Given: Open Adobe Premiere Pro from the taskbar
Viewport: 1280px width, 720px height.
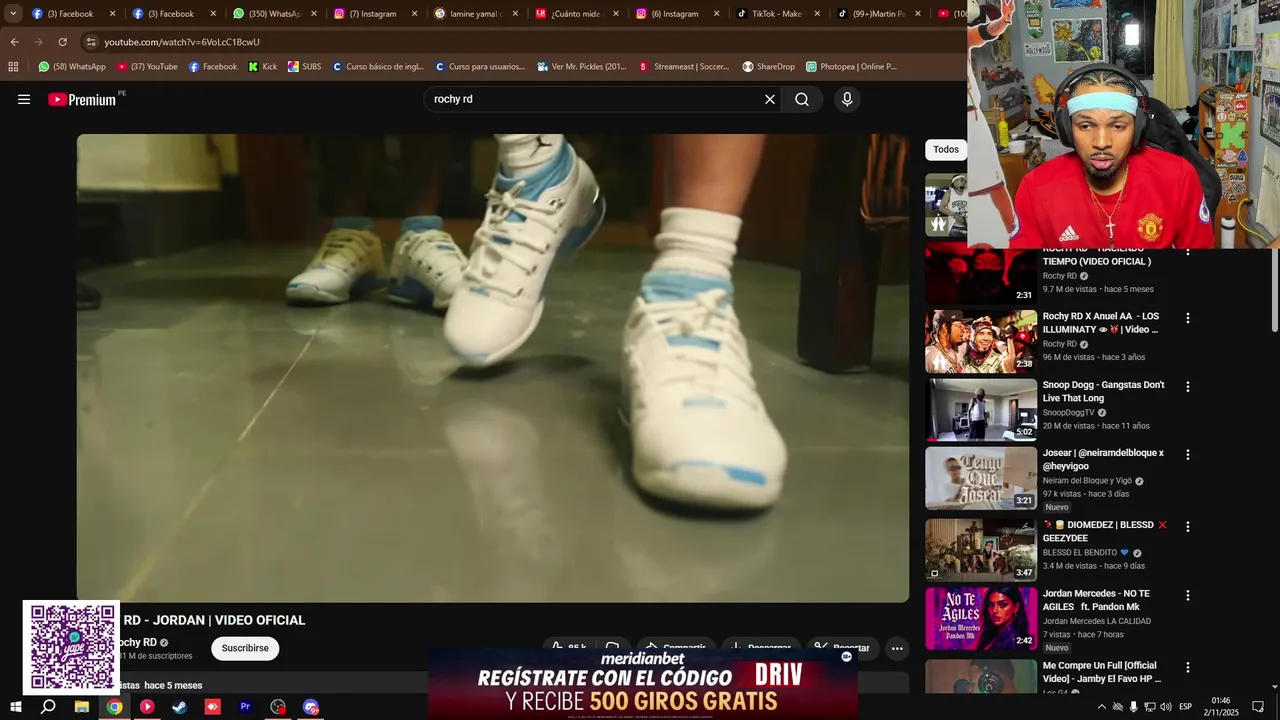Looking at the screenshot, I should pyautogui.click(x=245, y=707).
